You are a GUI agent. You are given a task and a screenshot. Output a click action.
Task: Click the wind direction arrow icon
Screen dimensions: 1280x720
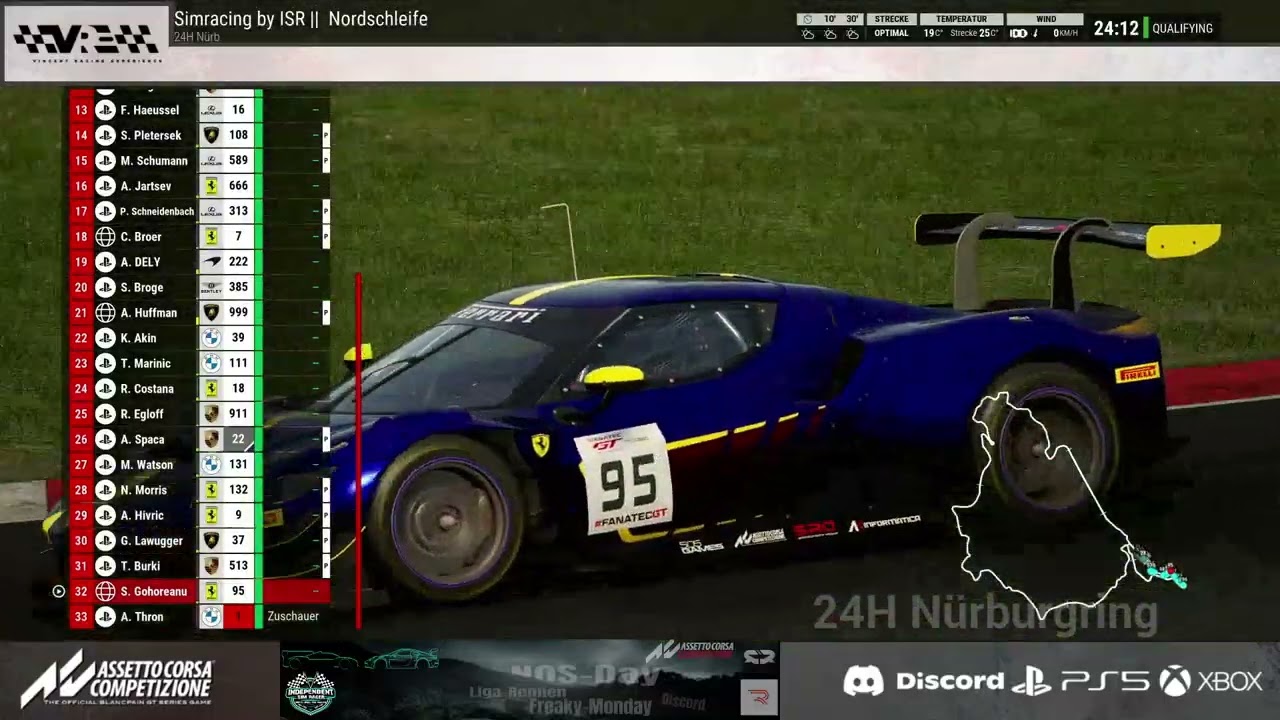(x=1035, y=33)
